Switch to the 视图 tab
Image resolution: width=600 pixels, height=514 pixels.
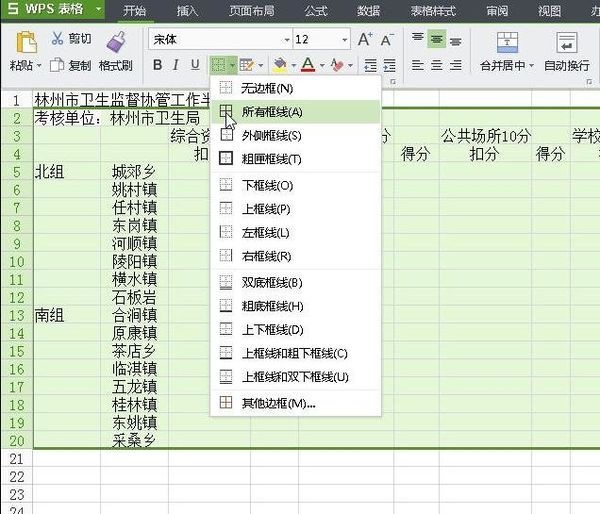point(549,10)
